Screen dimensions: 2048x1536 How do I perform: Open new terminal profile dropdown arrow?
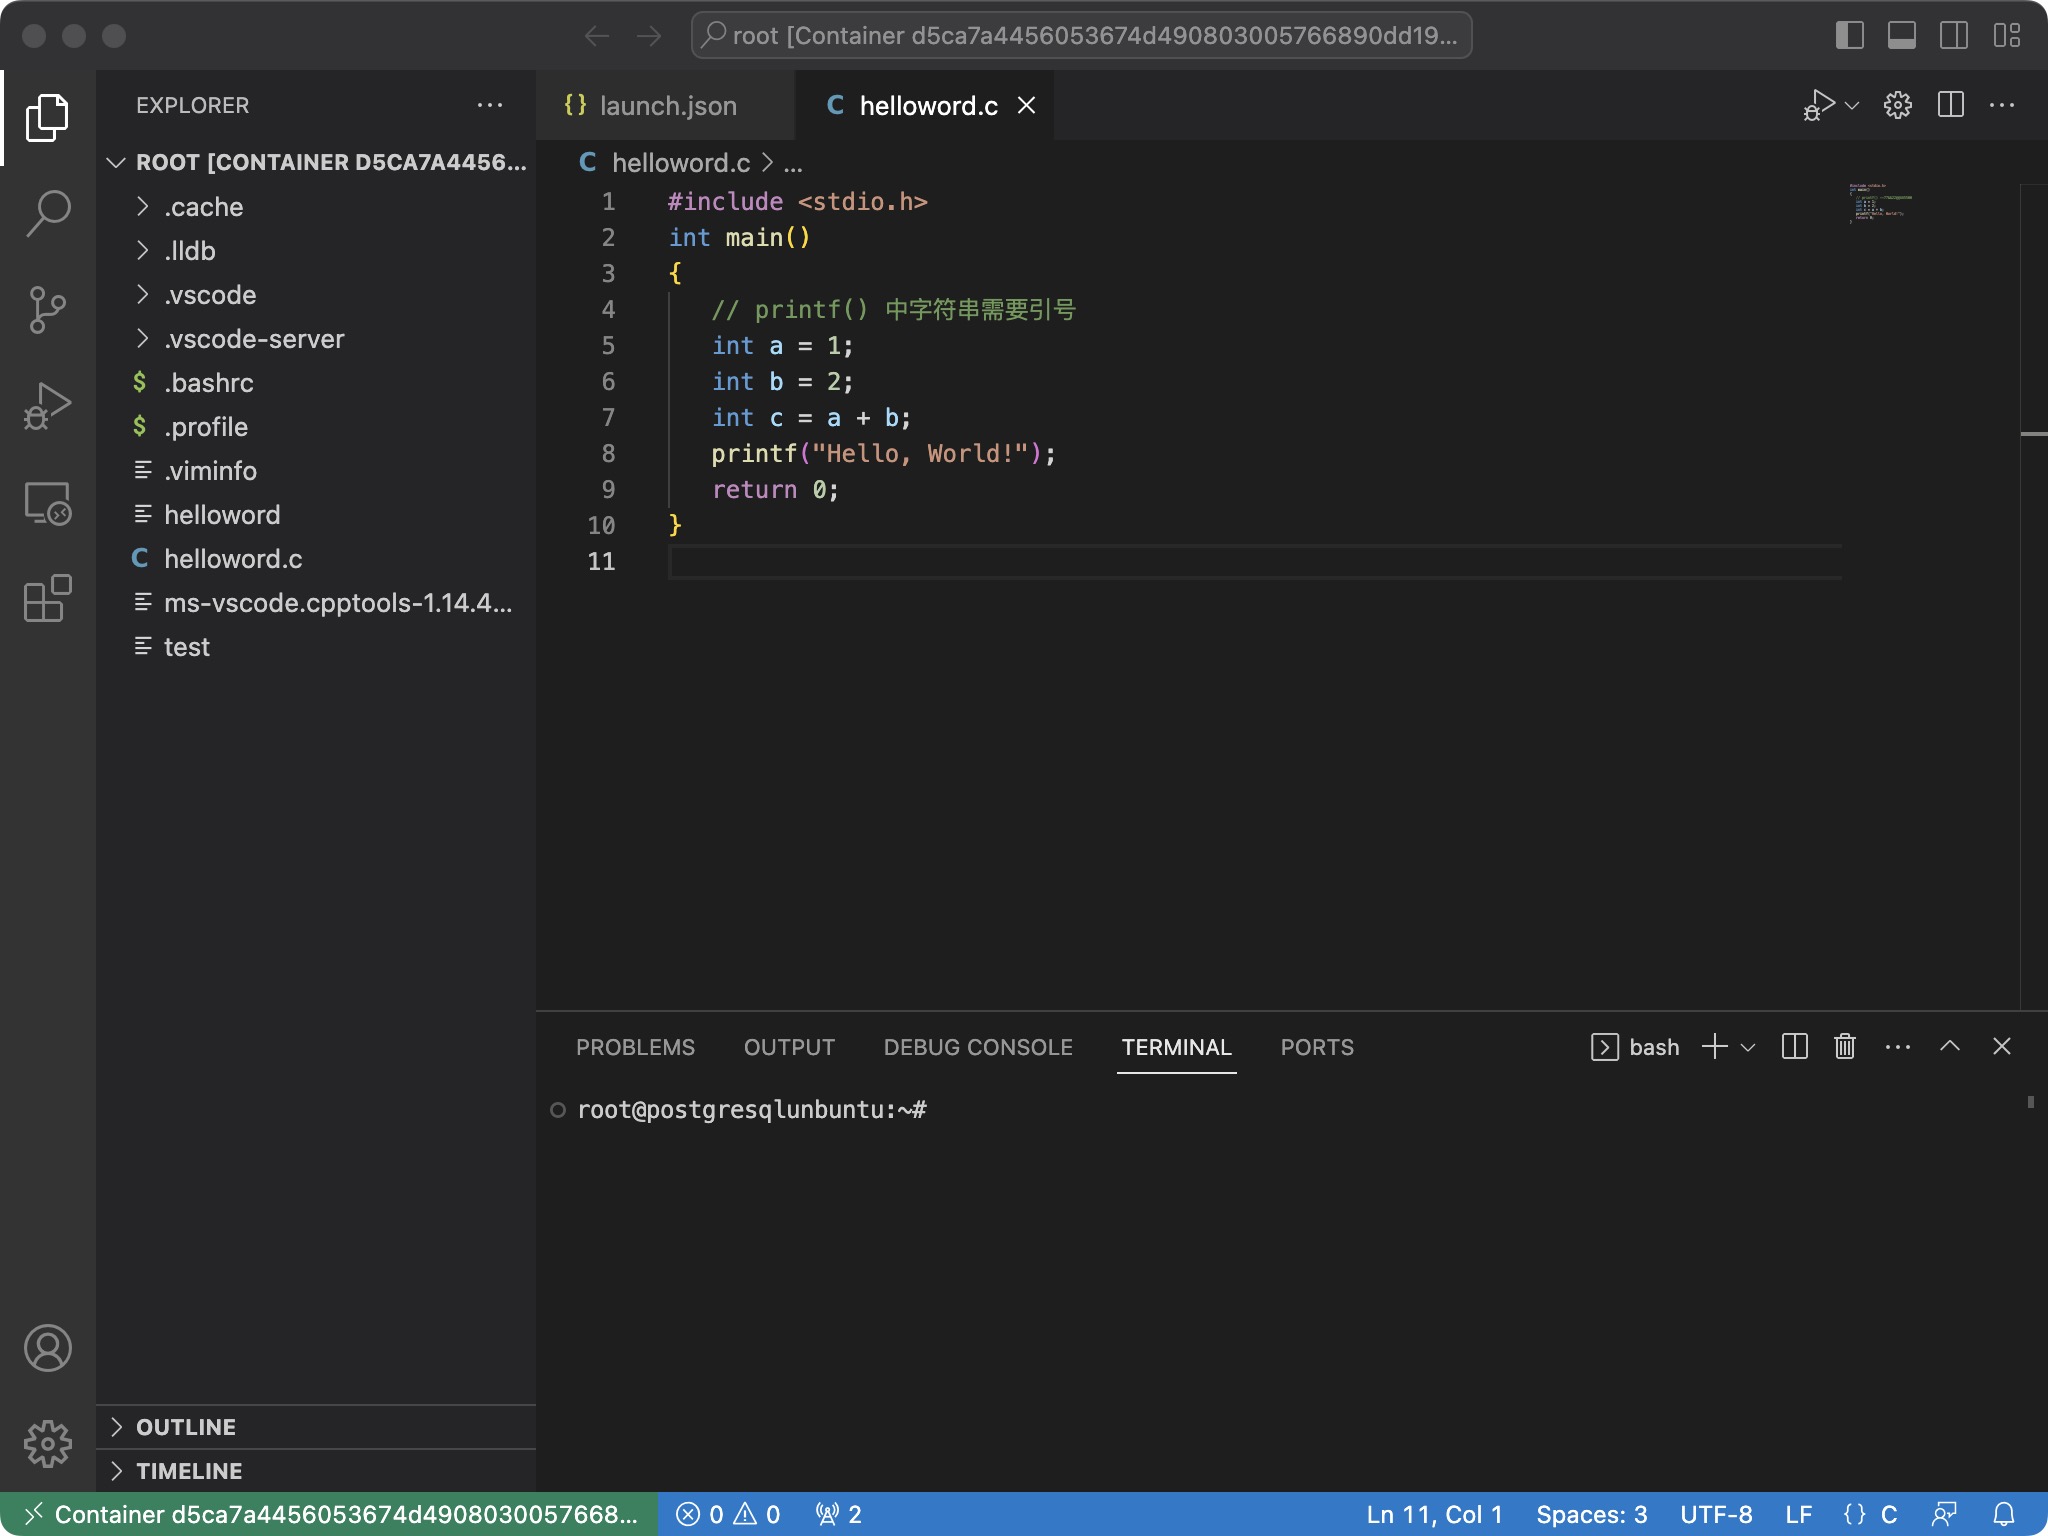pyautogui.click(x=1748, y=1047)
